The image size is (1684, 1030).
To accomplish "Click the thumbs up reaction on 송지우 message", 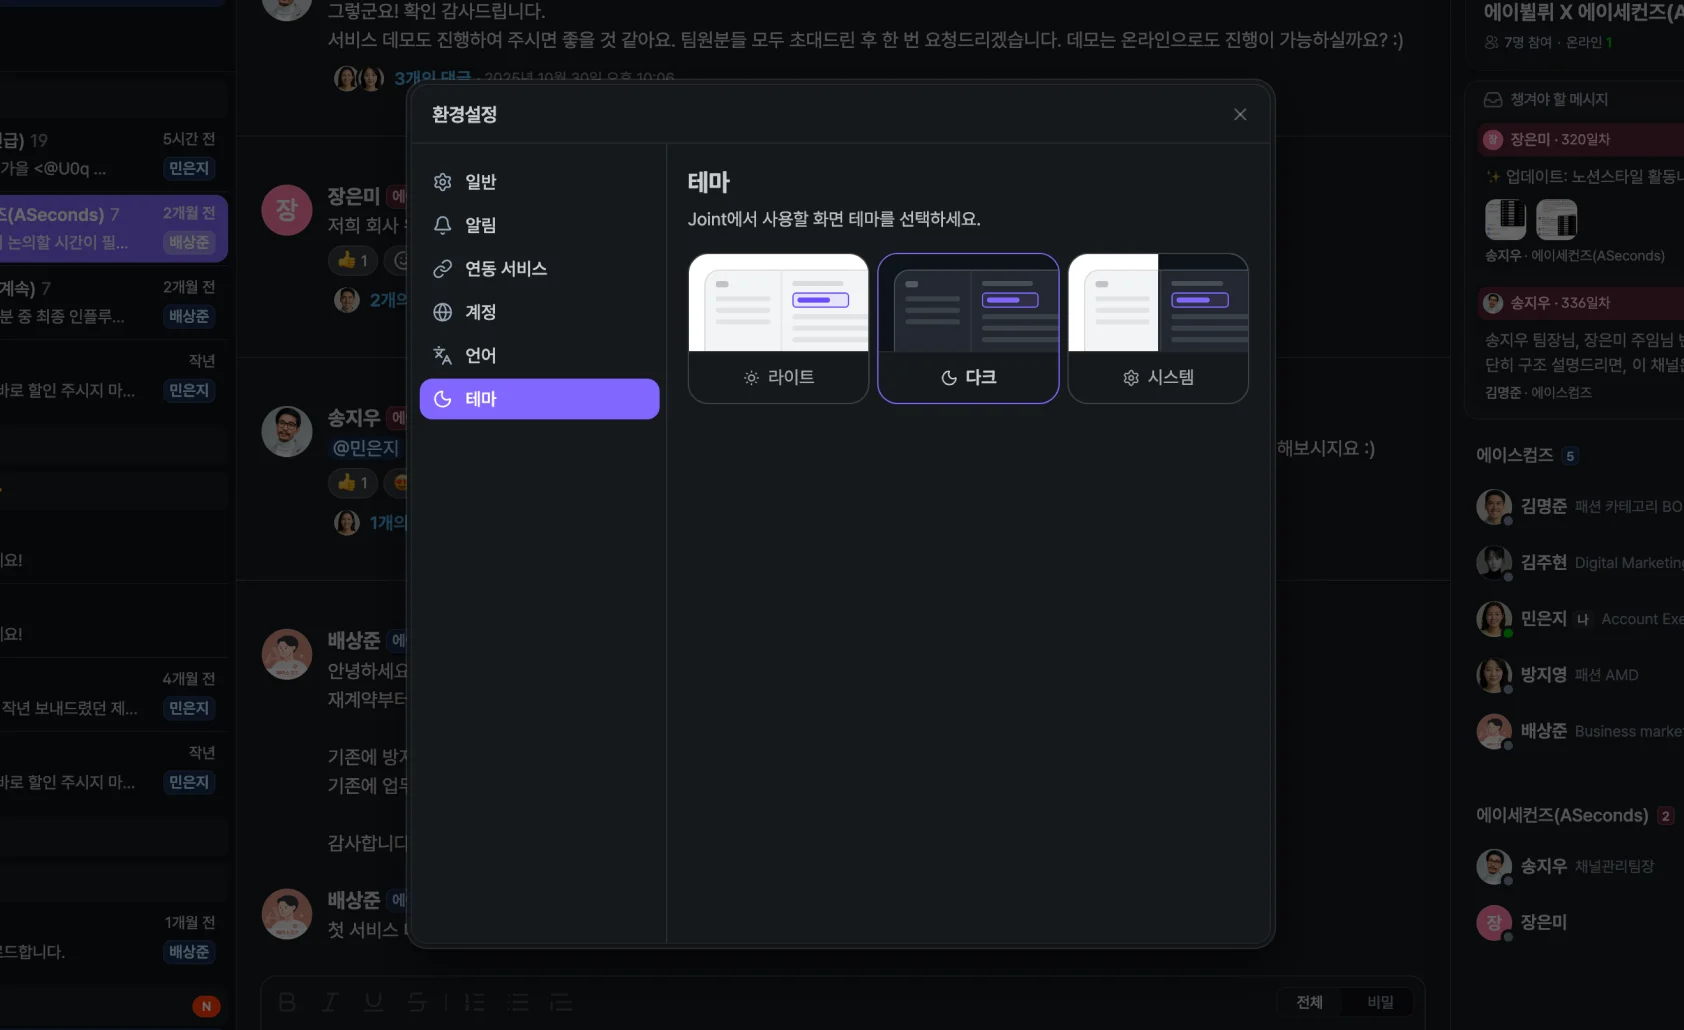I will [x=353, y=482].
